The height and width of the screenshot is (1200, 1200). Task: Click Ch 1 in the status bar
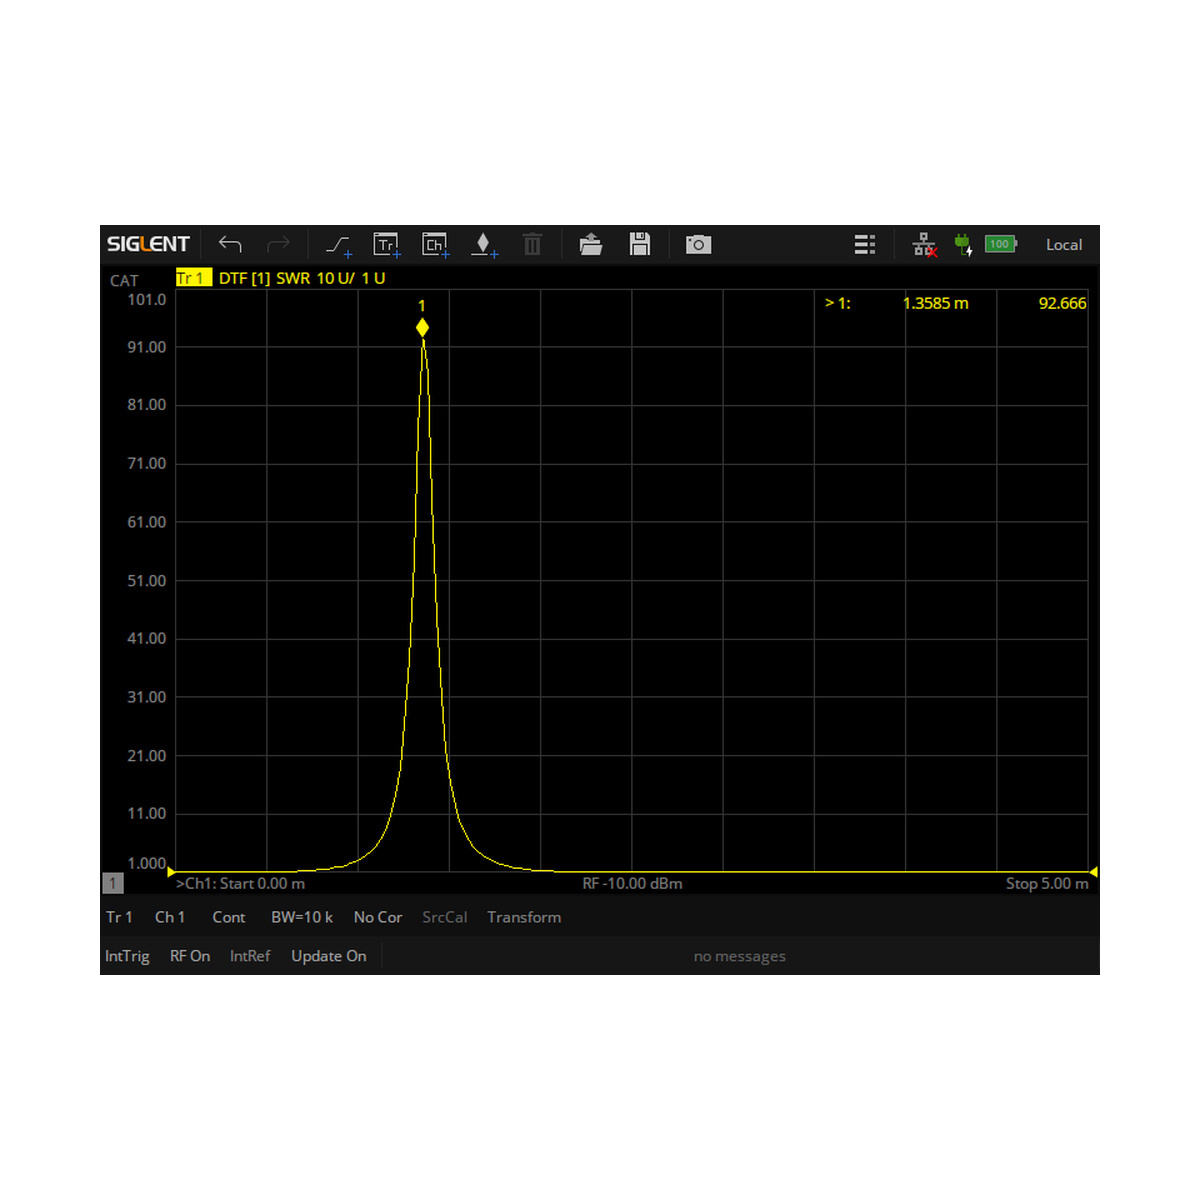tap(170, 917)
